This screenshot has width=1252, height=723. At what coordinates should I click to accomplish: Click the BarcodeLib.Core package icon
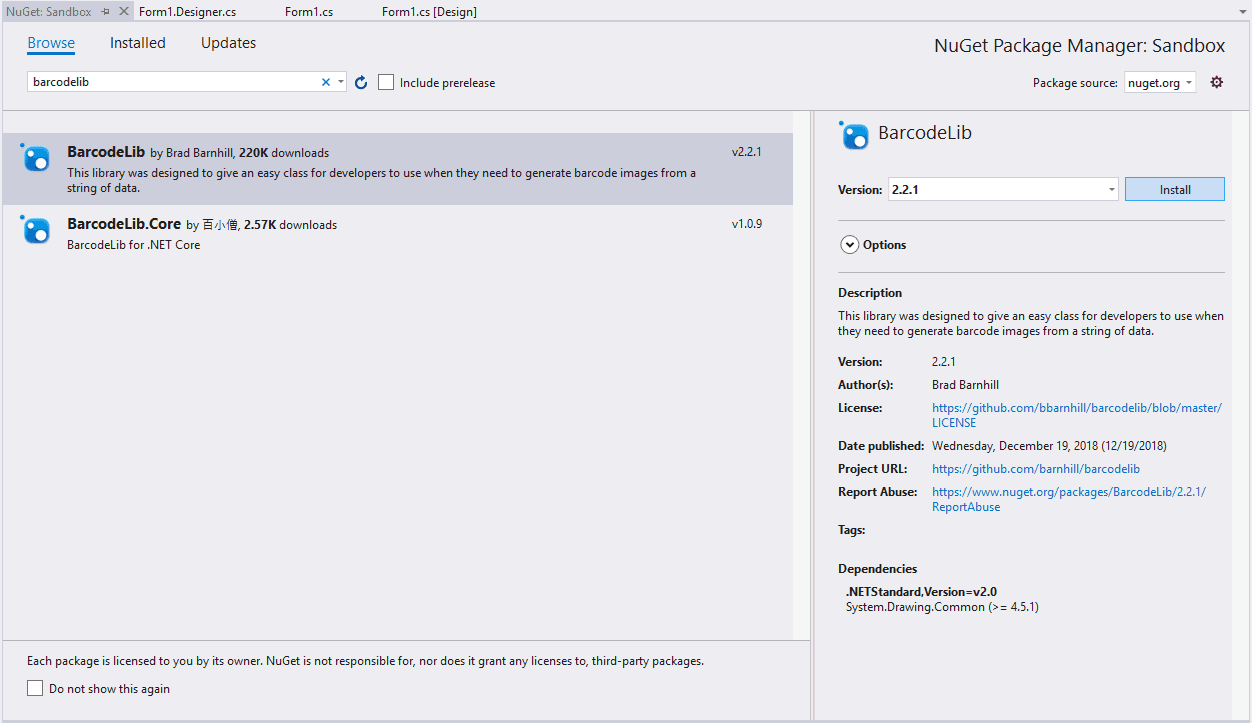[x=36, y=230]
